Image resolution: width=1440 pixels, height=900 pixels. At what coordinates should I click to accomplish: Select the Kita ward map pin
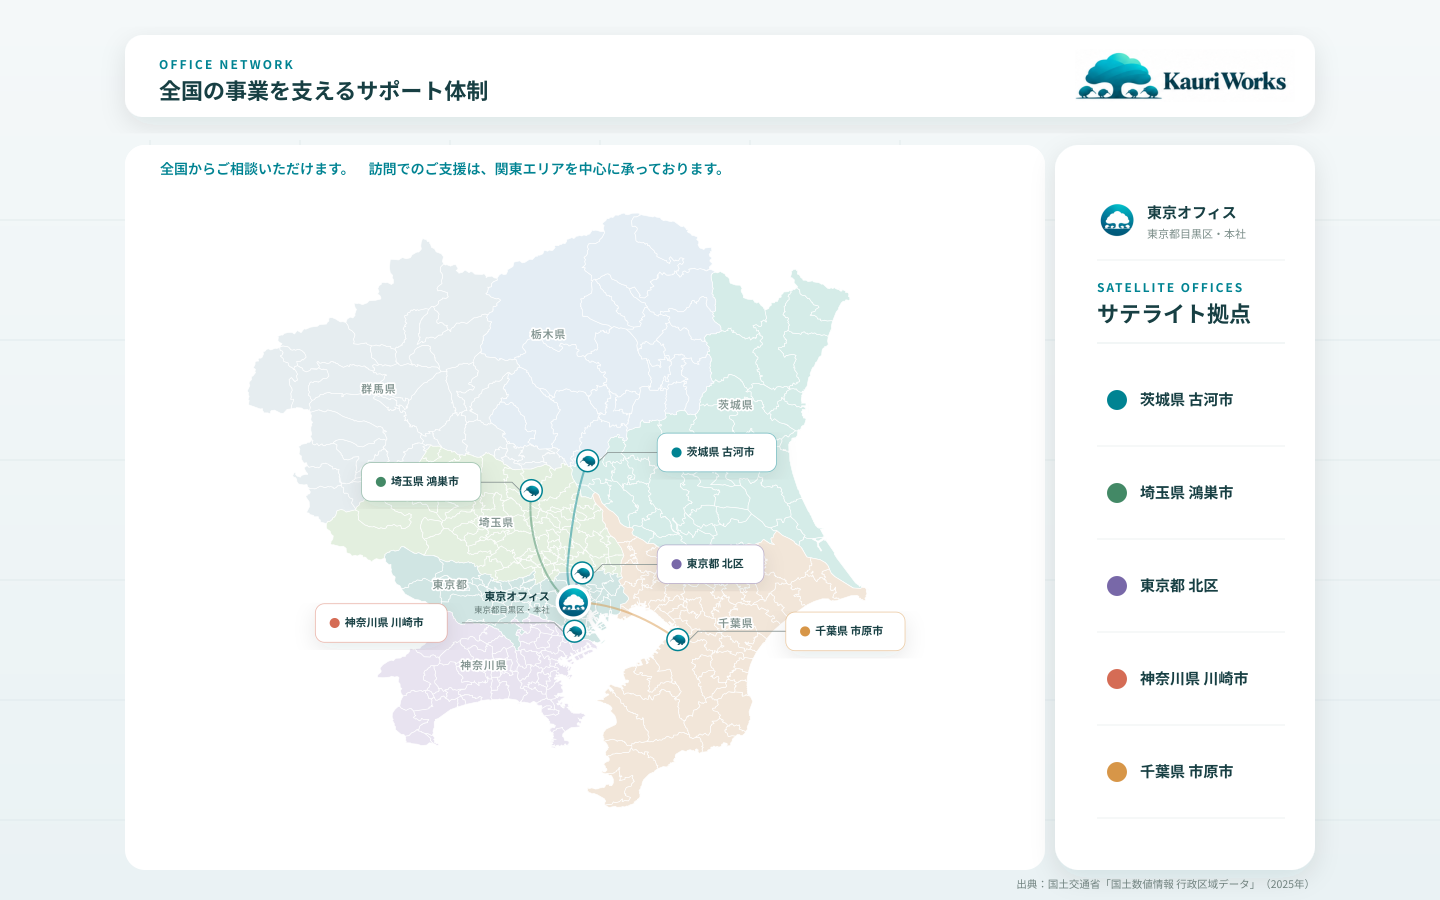click(x=582, y=573)
